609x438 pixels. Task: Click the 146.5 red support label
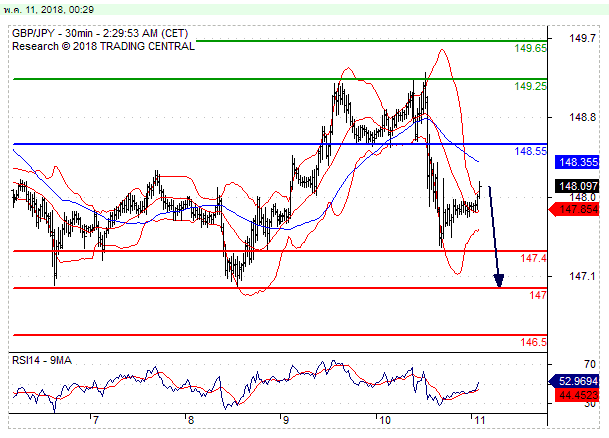point(533,342)
